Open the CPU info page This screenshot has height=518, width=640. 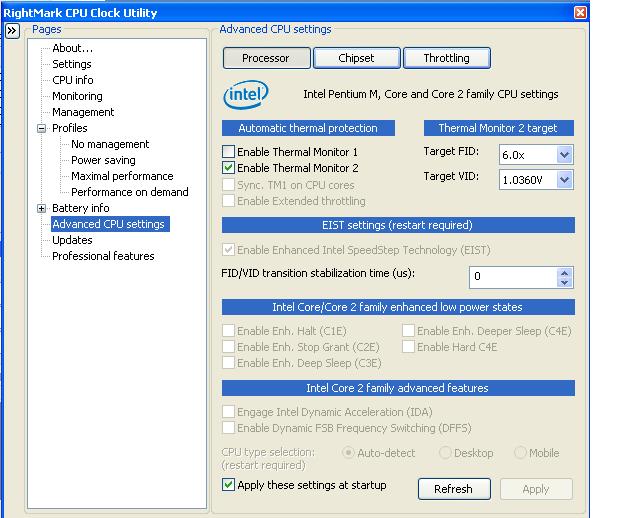coord(73,80)
